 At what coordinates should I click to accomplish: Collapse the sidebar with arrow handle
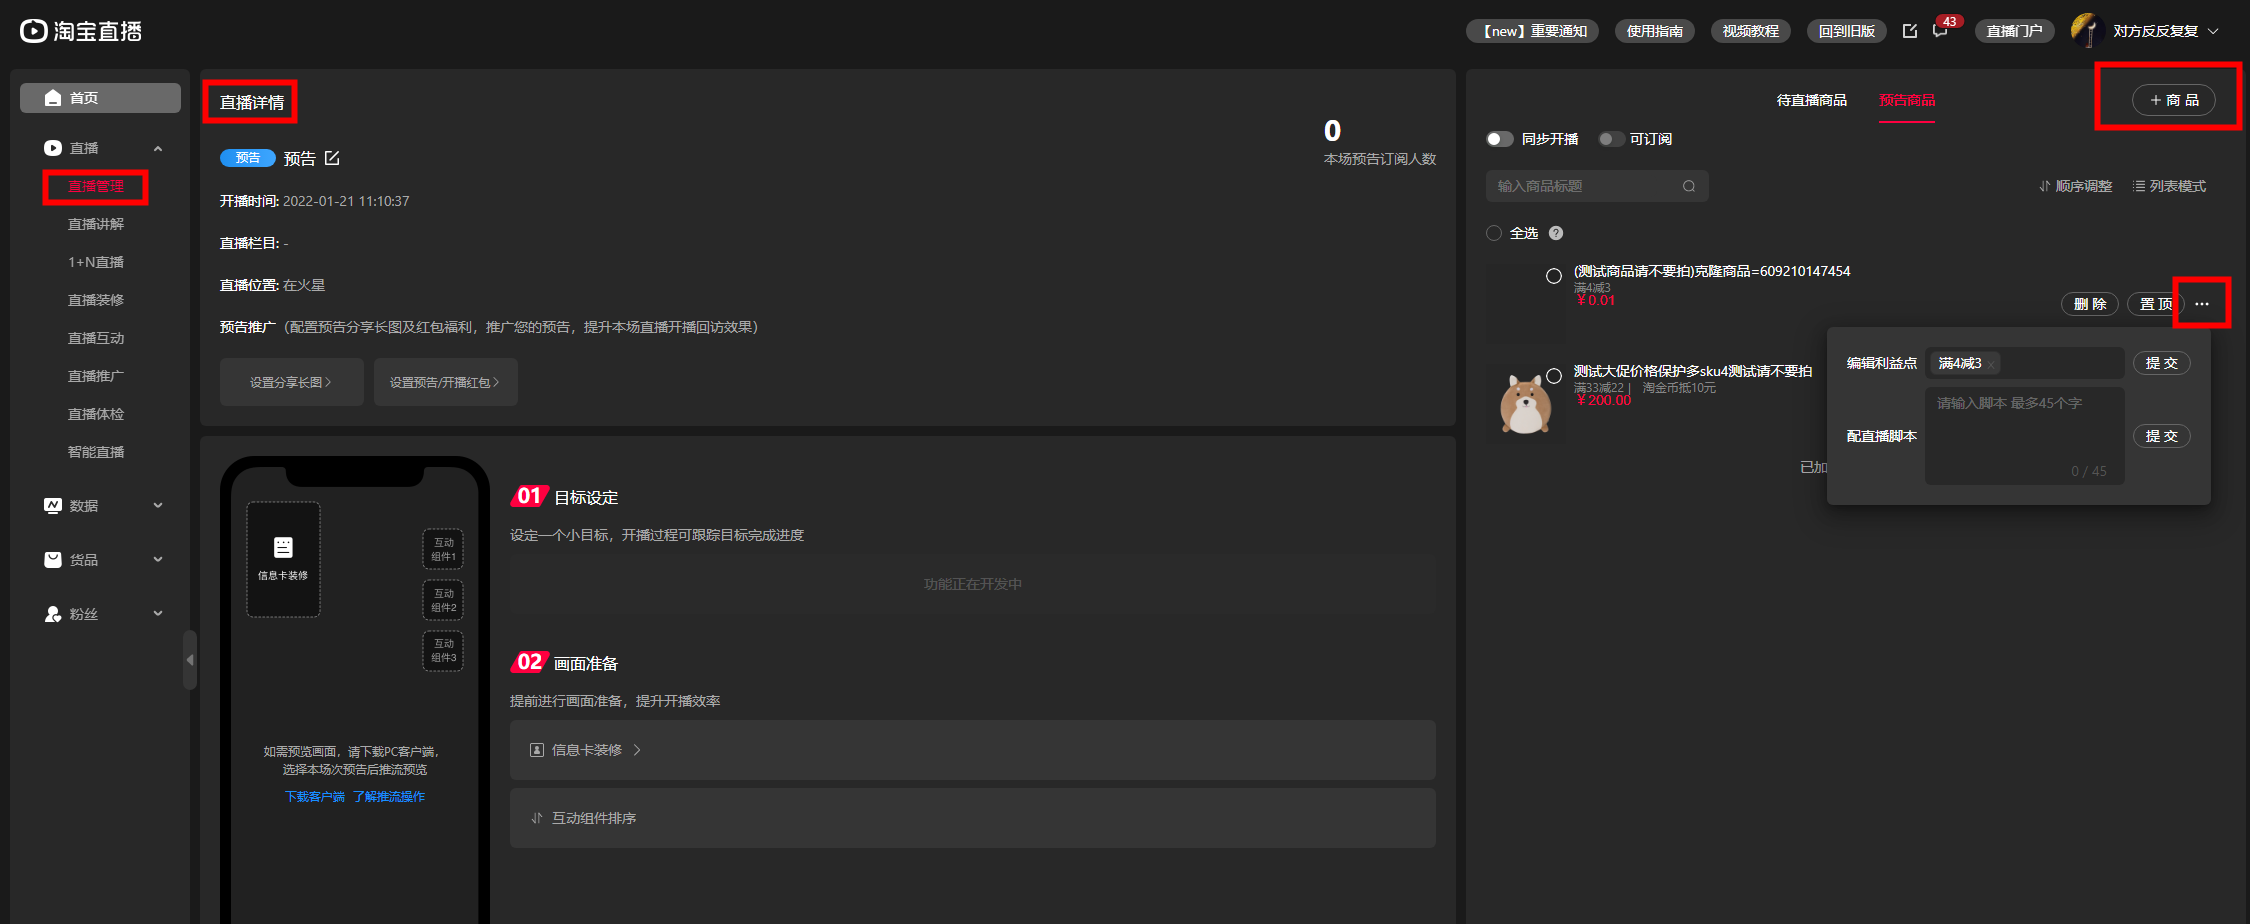click(190, 660)
